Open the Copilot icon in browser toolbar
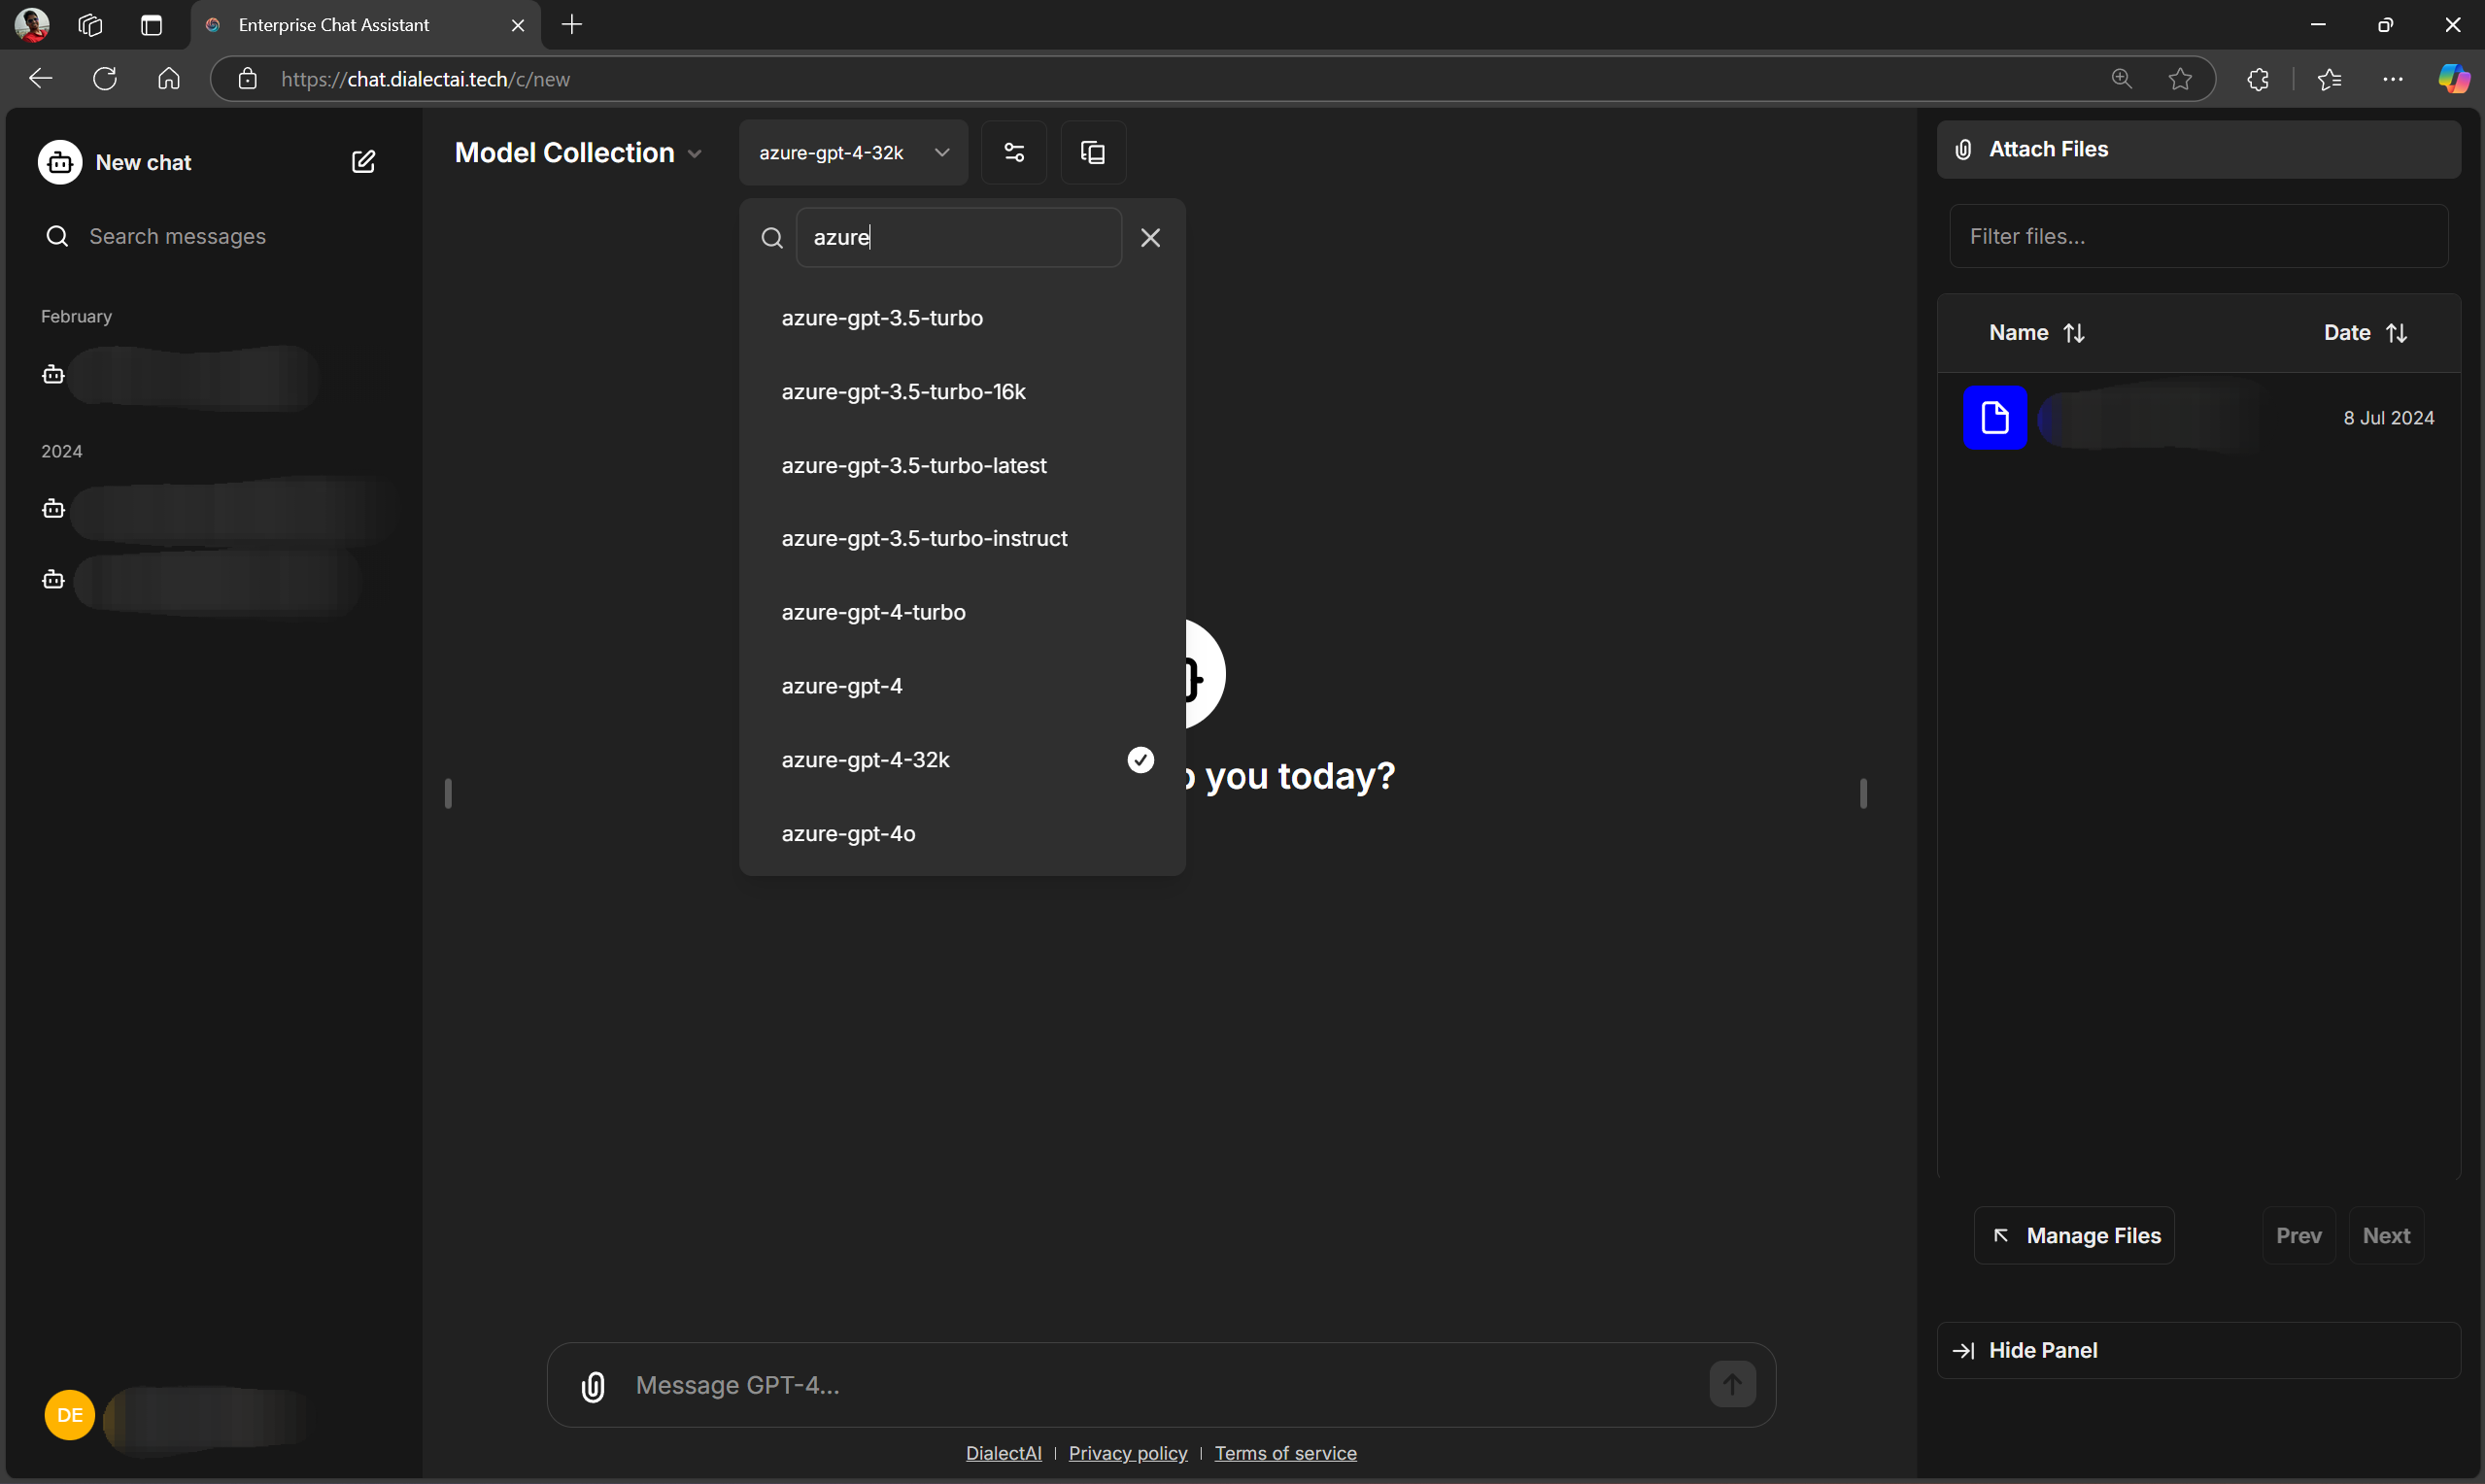Screen dimensions: 2485x1484 coord(2453,79)
